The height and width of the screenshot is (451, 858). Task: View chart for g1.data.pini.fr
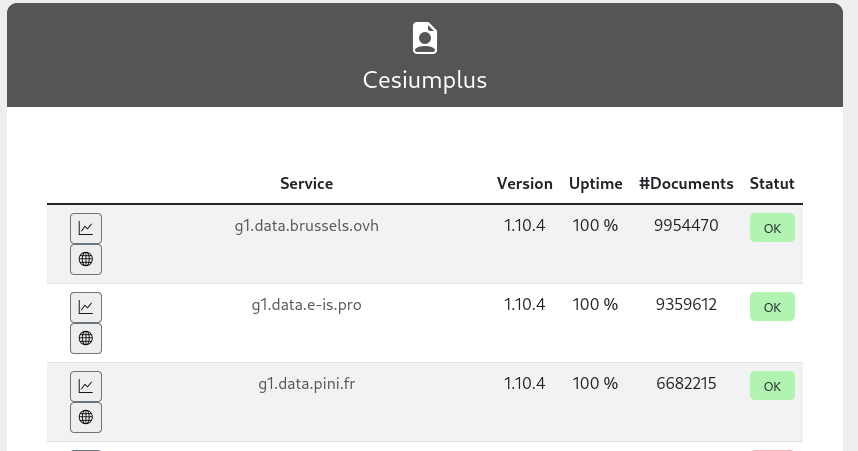pos(86,386)
